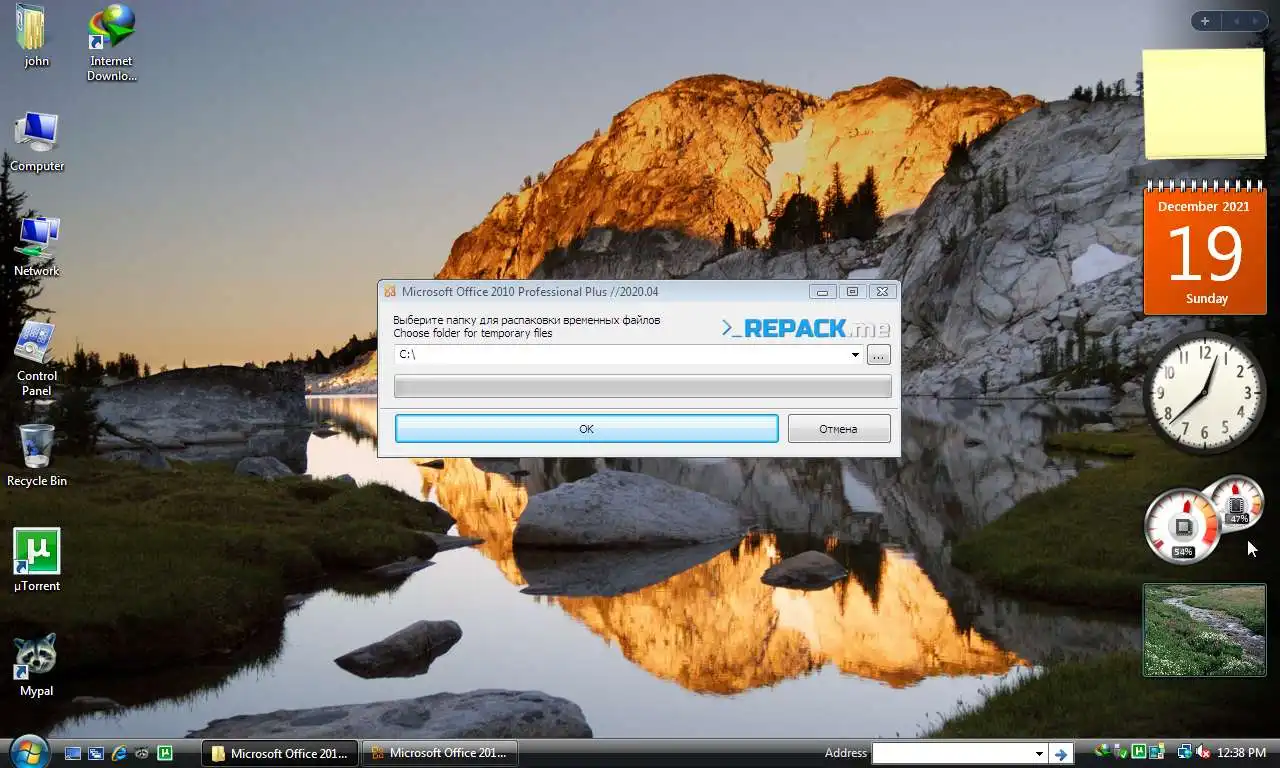Click the extraction progress bar
The image size is (1280, 768).
642,386
